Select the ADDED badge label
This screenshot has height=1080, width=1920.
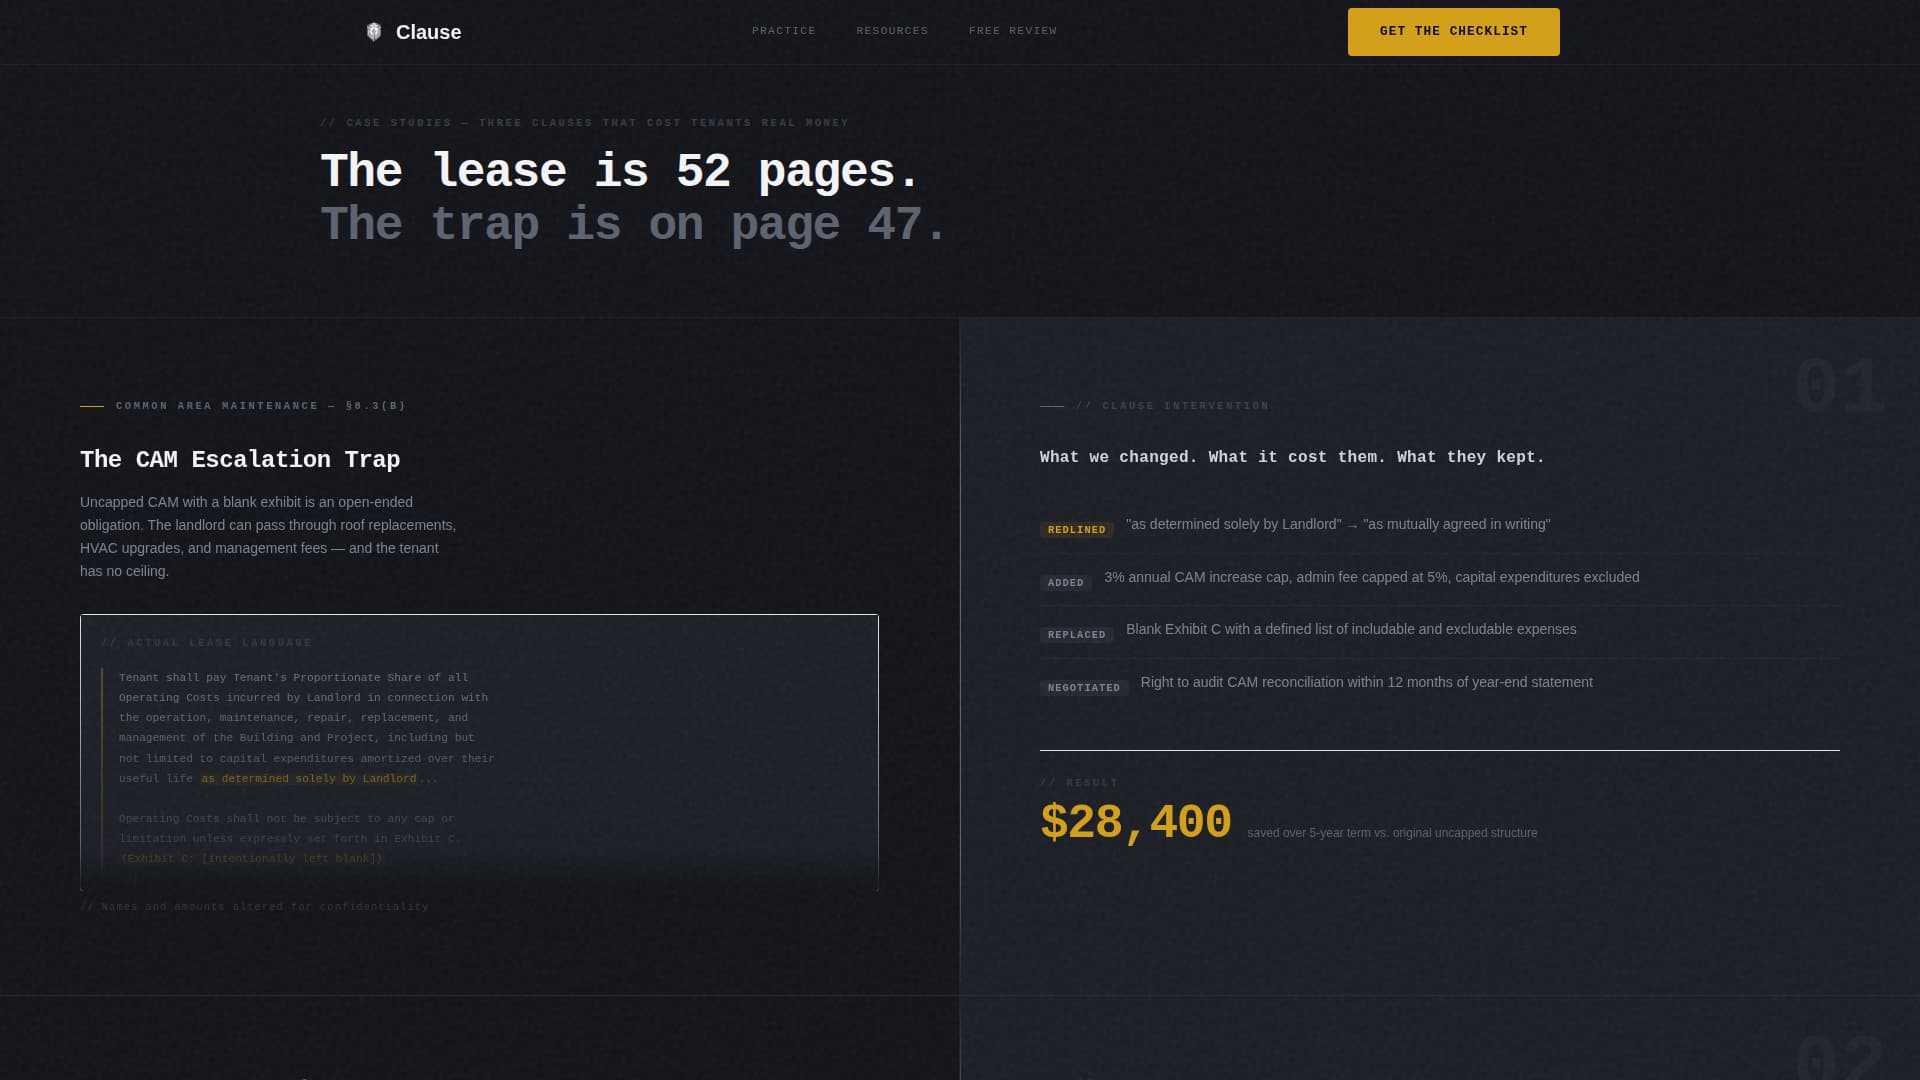[x=1064, y=582]
